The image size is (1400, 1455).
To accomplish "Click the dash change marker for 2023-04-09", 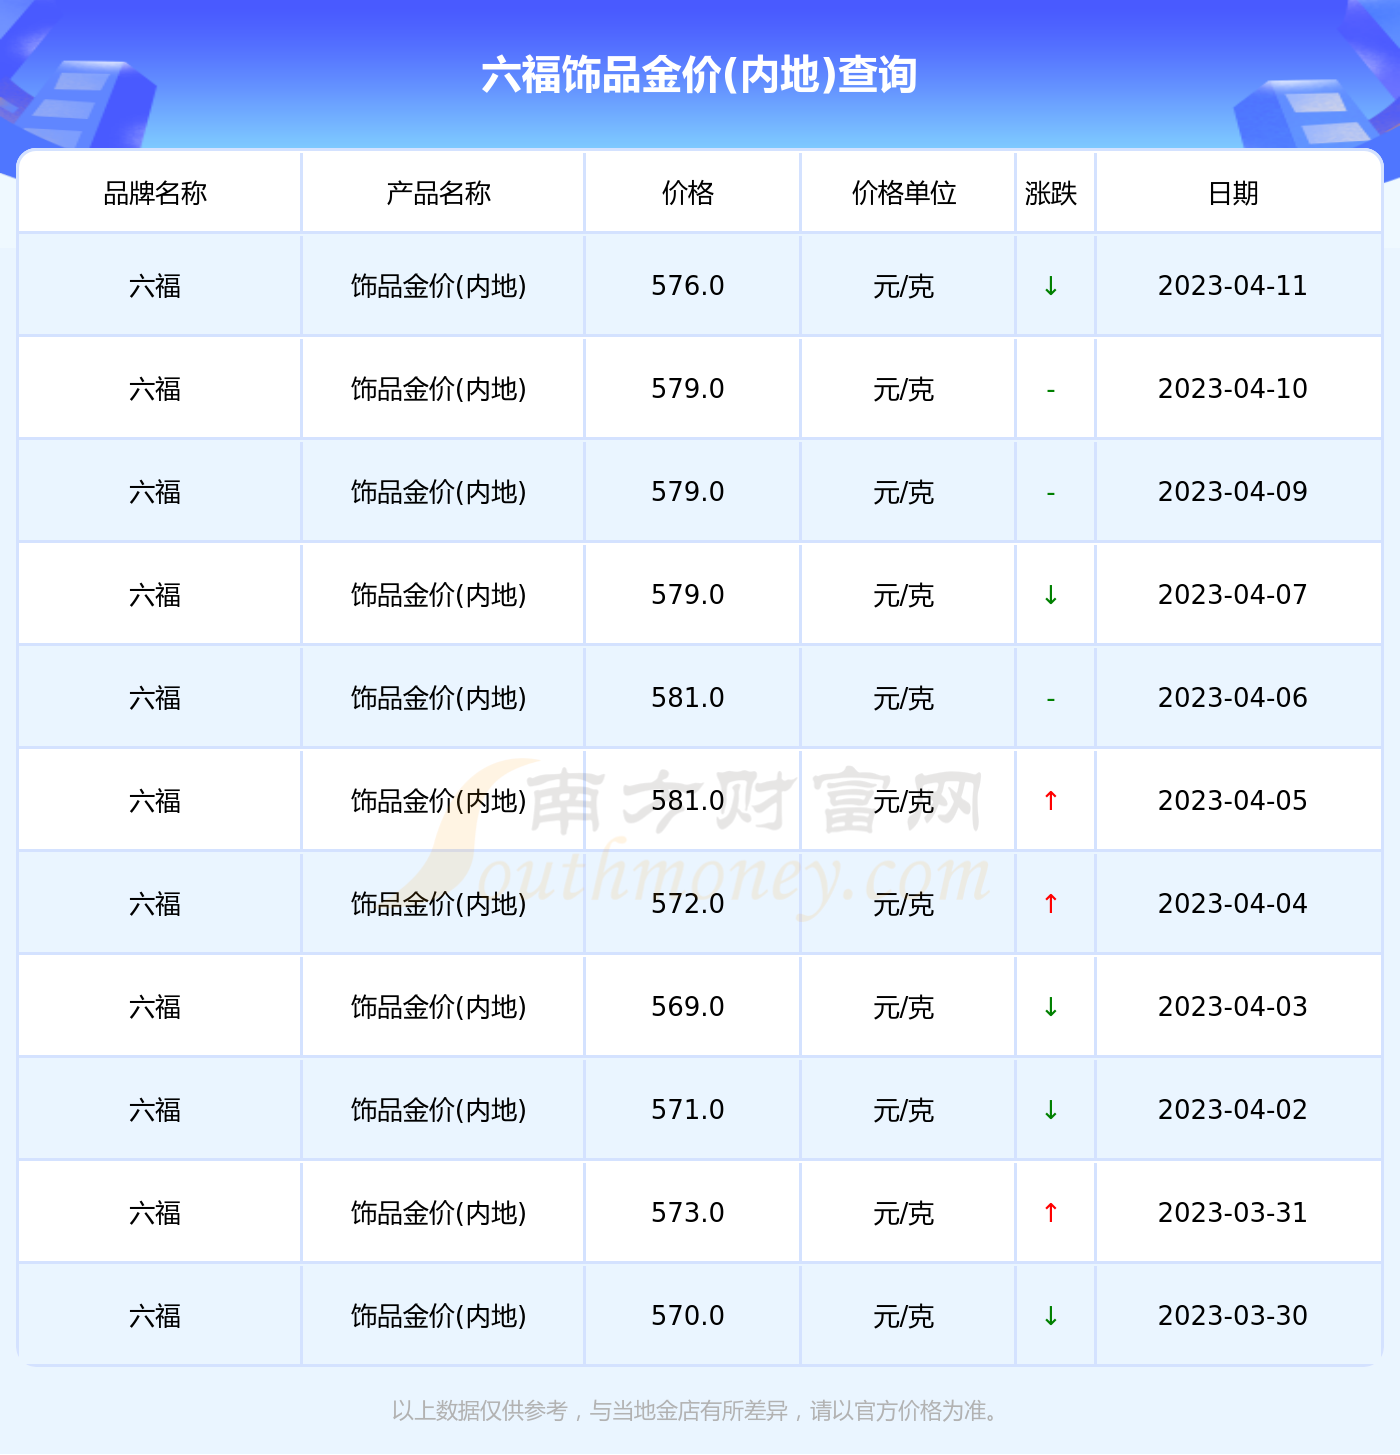I will point(1051,494).
